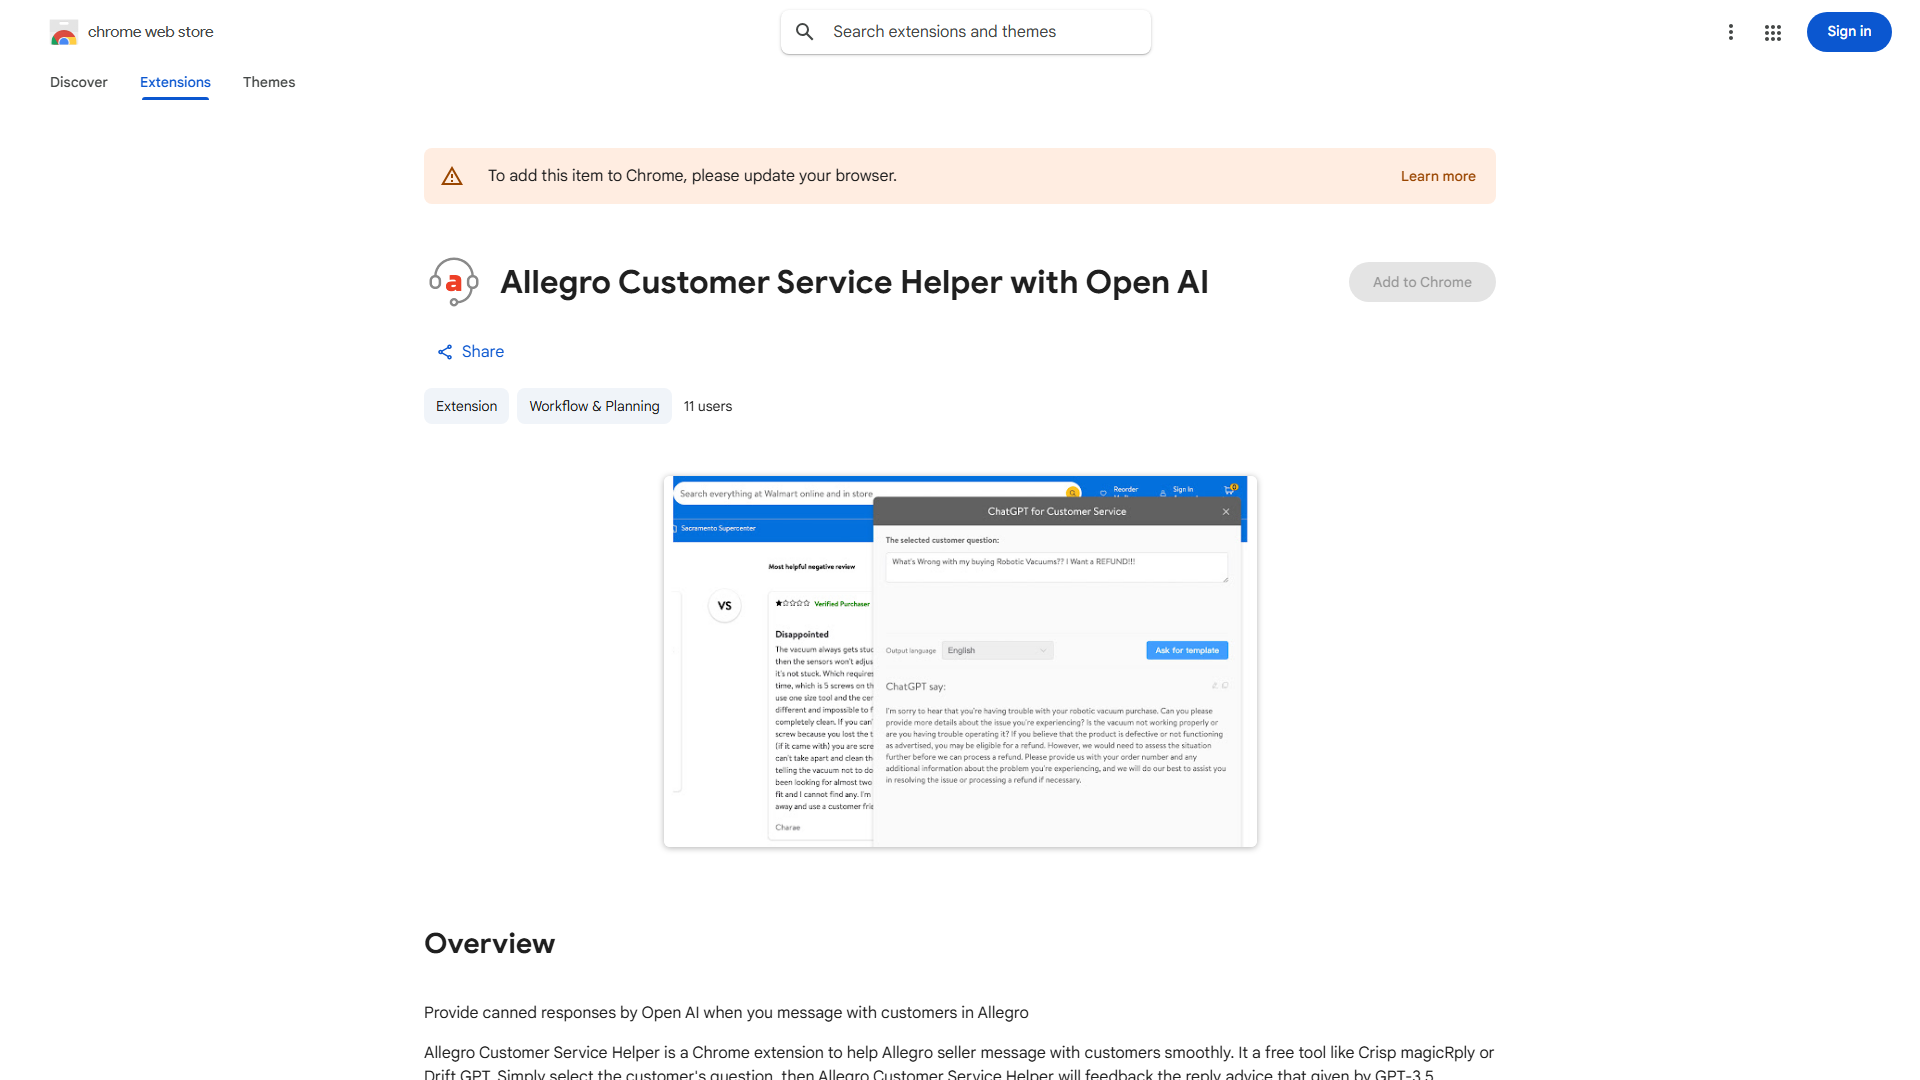Image resolution: width=1920 pixels, height=1080 pixels.
Task: Click the Allegro Customer Service Helper title
Action: (x=854, y=282)
